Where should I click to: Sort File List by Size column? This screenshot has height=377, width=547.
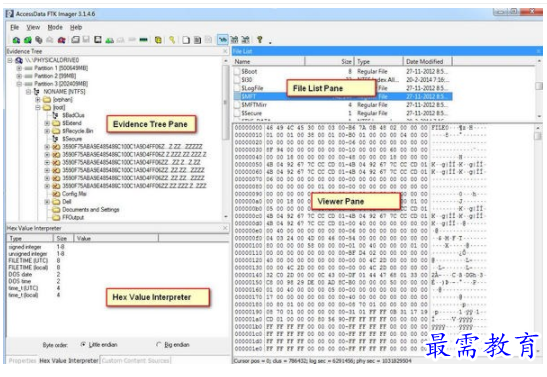[x=330, y=62]
